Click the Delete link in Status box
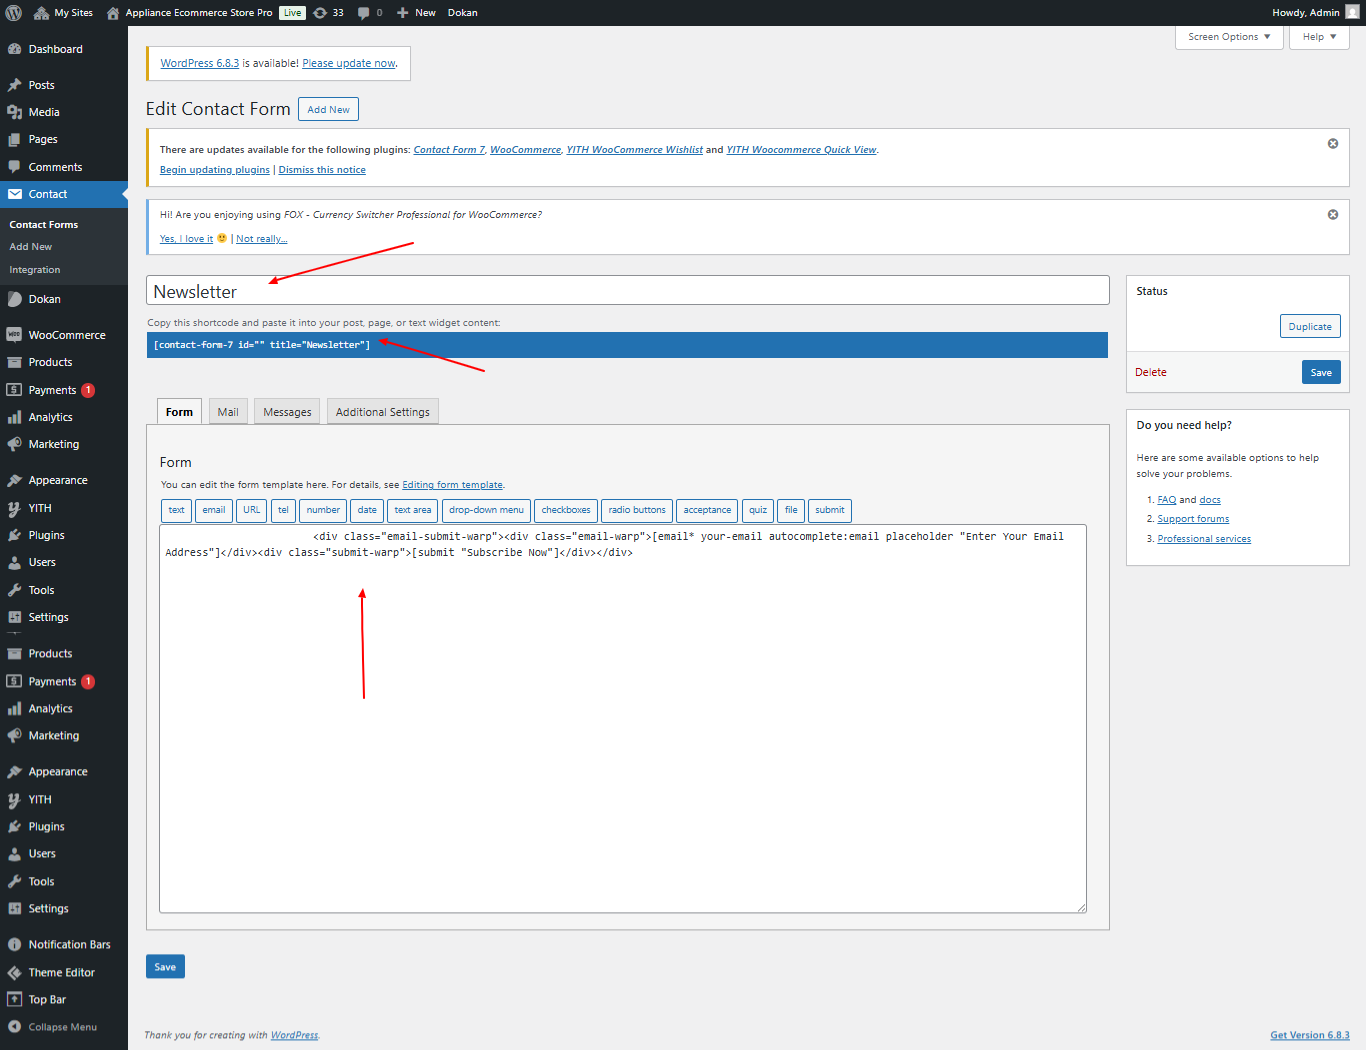This screenshot has width=1366, height=1051. pyautogui.click(x=1150, y=372)
